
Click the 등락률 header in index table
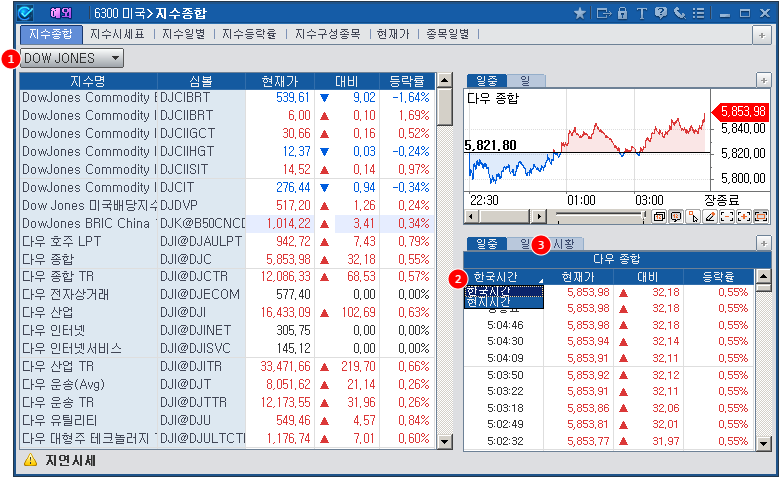[406, 81]
